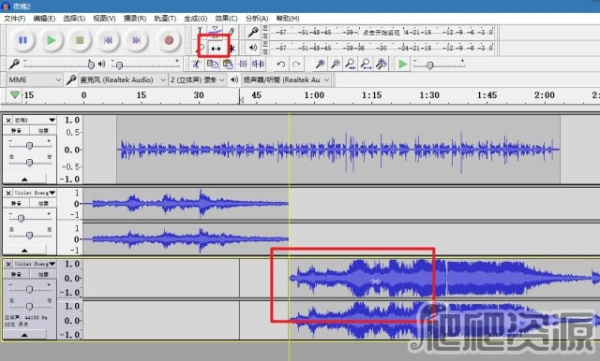Click the device toolbar speaker icon
The width and height of the screenshot is (600, 361).
click(234, 80)
